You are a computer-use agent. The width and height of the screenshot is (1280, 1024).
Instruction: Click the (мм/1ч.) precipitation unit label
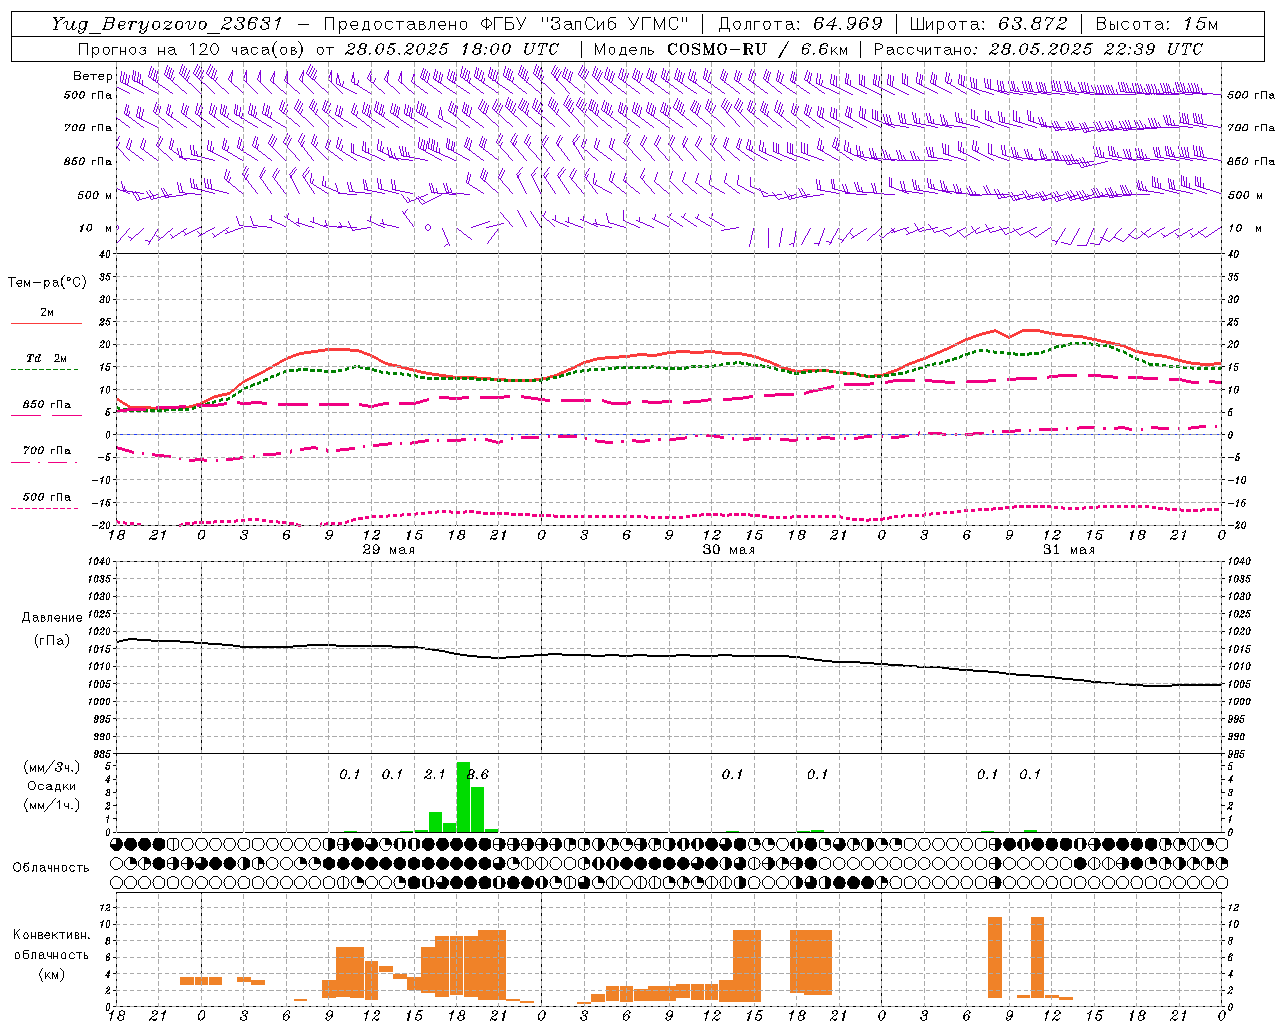tap(50, 805)
